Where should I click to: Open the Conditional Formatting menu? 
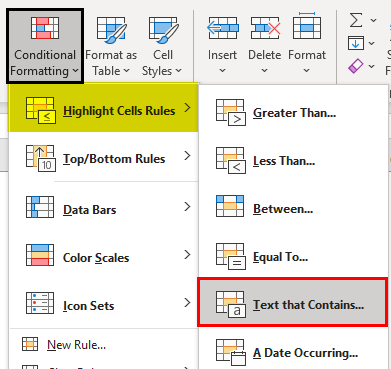(45, 46)
